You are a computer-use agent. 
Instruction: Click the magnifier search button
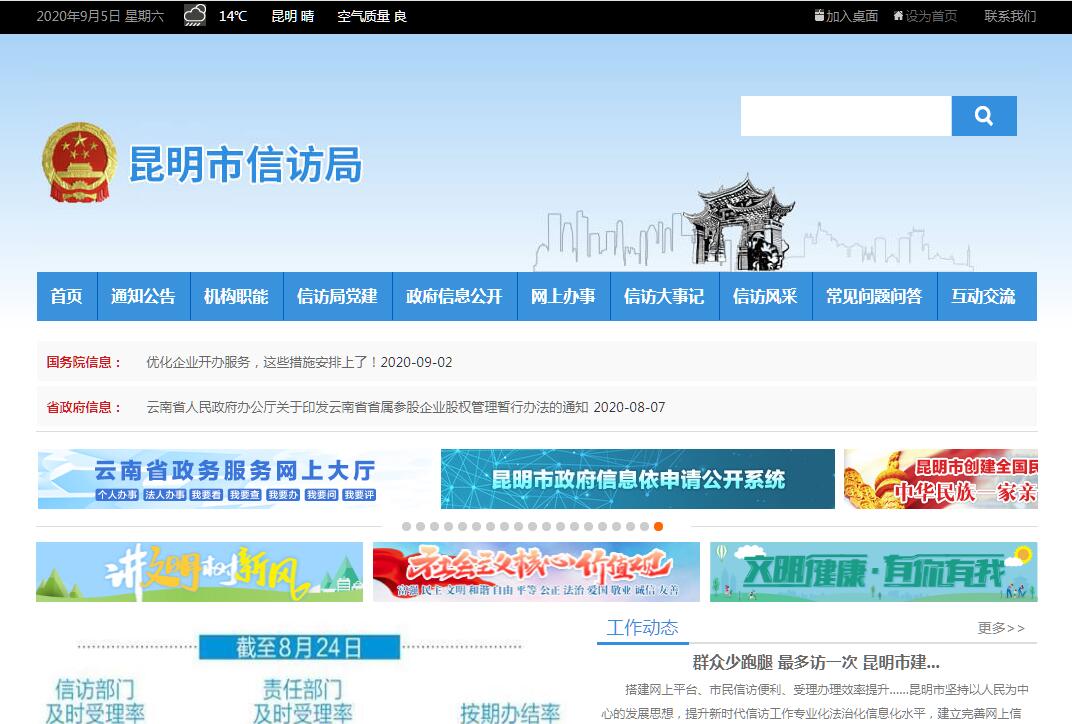984,116
